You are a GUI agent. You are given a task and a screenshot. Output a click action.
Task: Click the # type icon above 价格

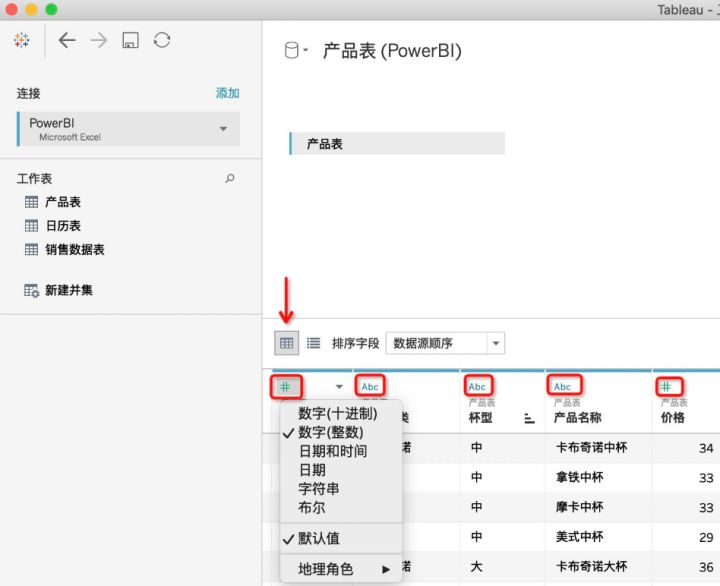pos(666,386)
